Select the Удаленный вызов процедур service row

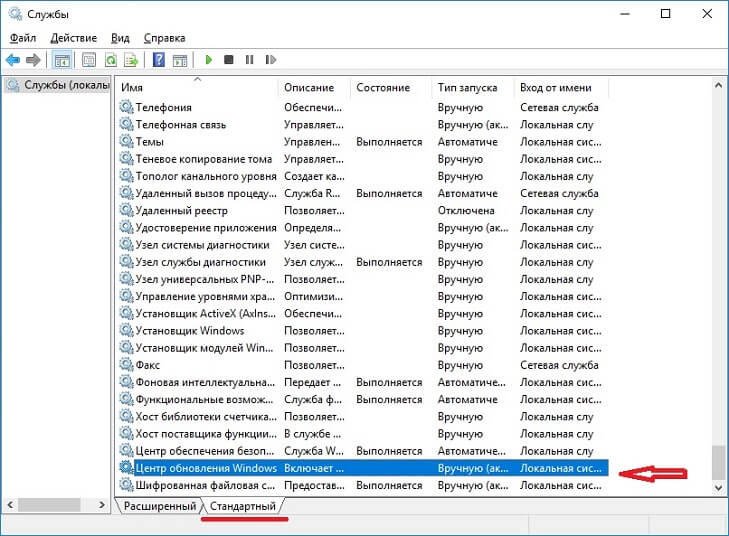363,193
